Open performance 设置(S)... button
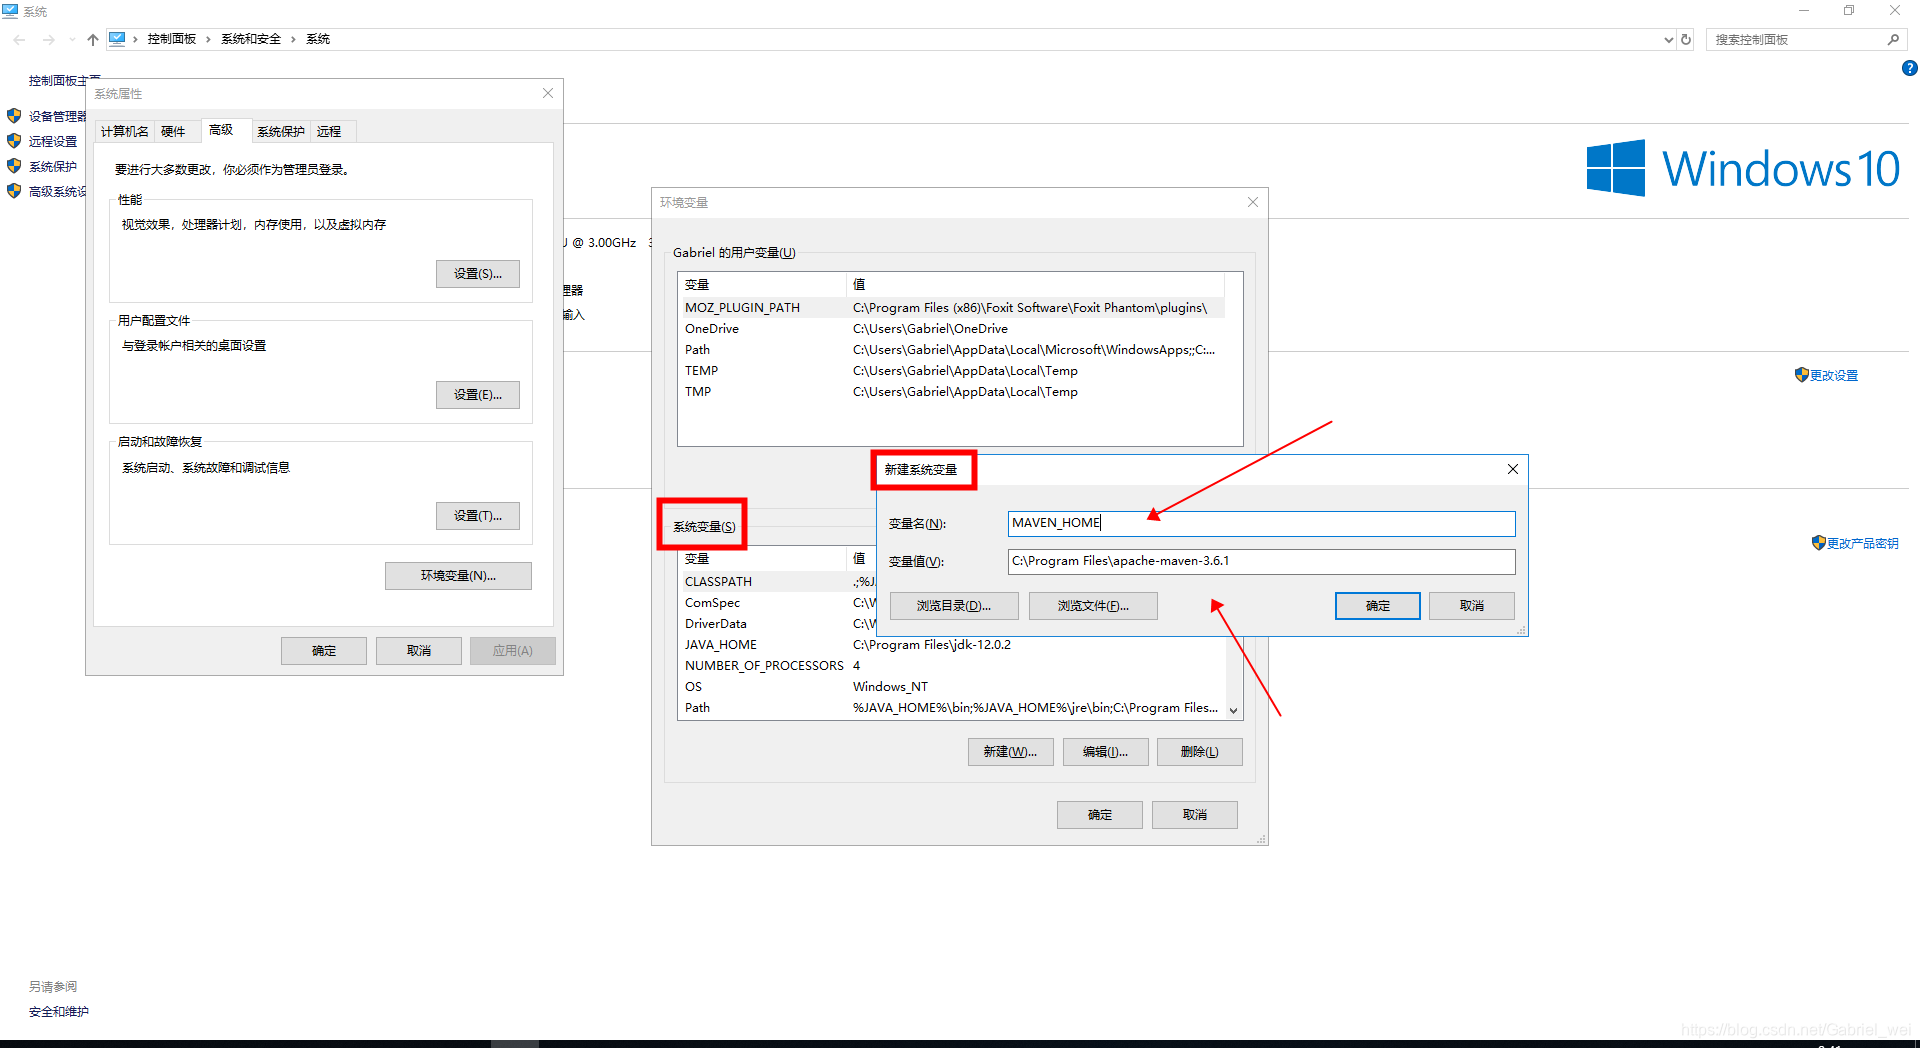This screenshot has width=1920, height=1048. [478, 274]
